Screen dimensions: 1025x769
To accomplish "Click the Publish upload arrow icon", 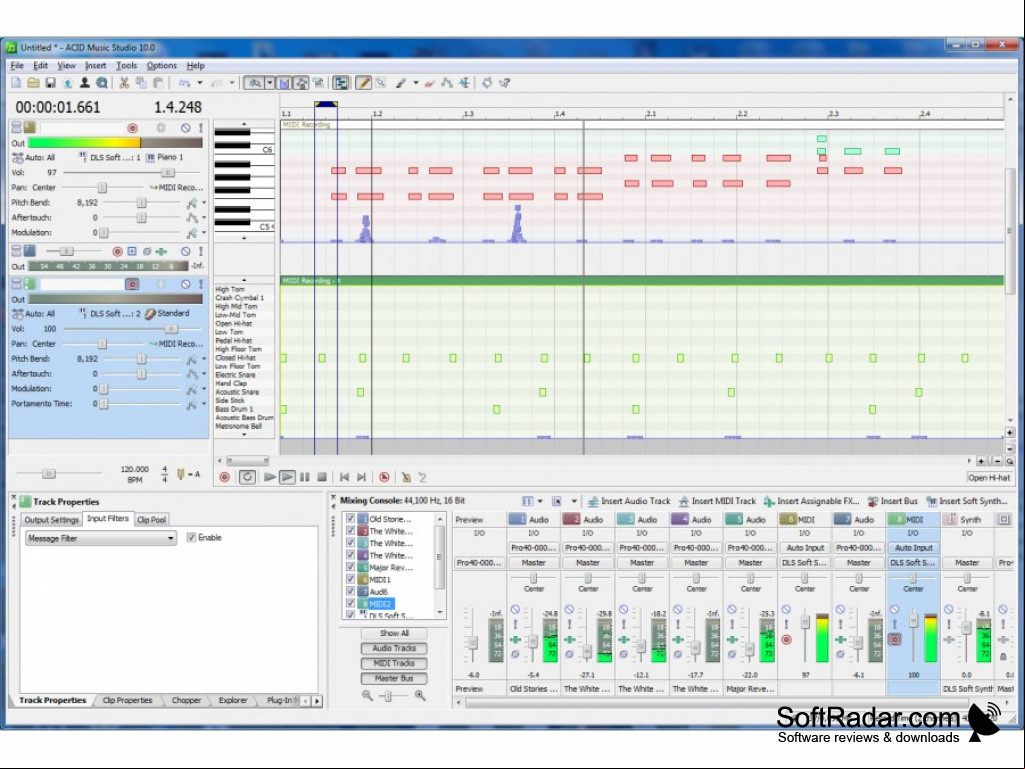I will 67,83.
